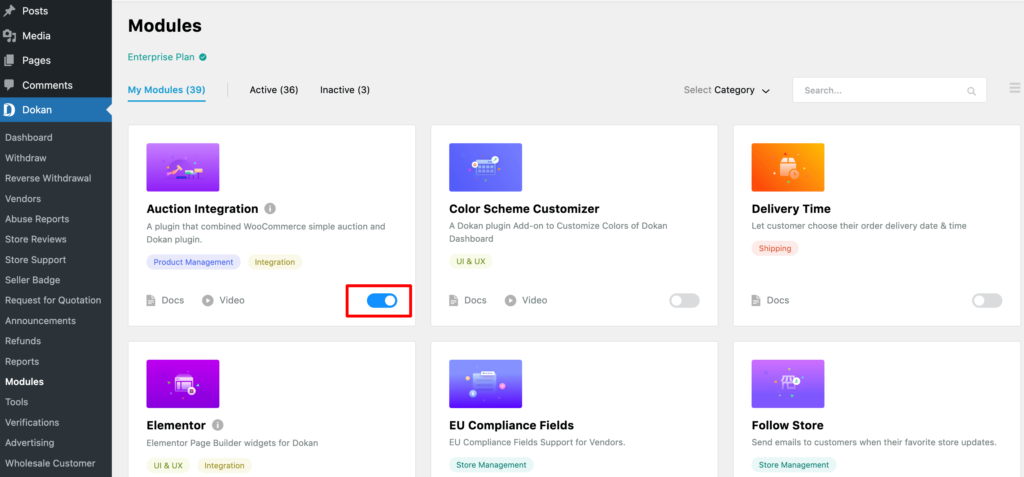The width and height of the screenshot is (1024, 477).
Task: Click the list view icon beside search
Action: coord(1015,88)
